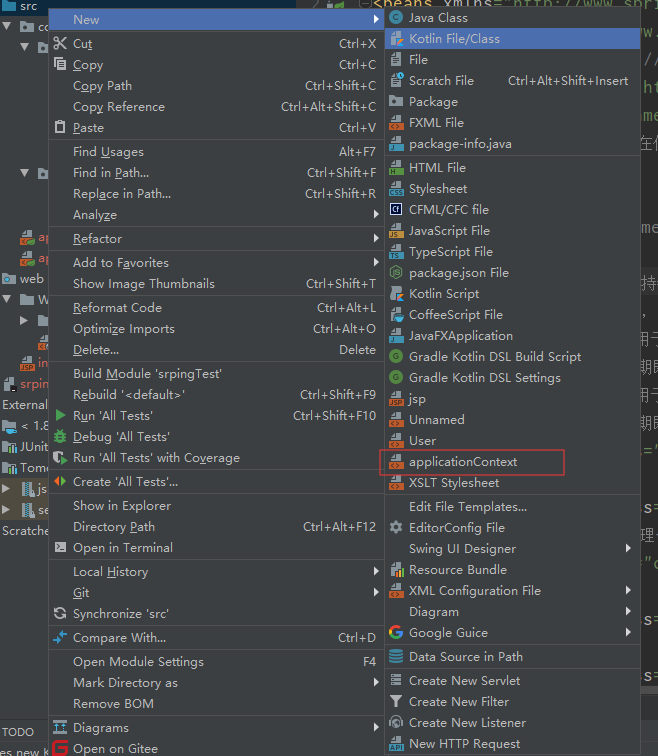Viewport: 658px width, 756px height.
Task: Select the User file template
Action: coord(512,441)
